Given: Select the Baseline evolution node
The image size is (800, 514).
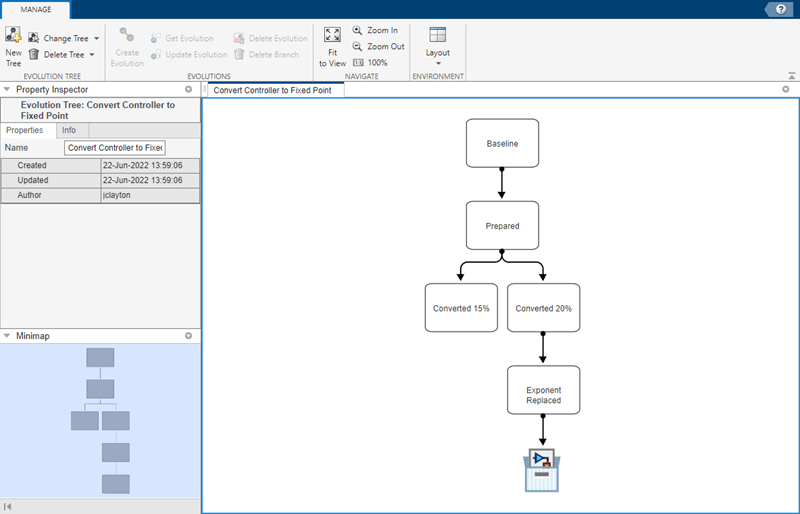Looking at the screenshot, I should (502, 143).
